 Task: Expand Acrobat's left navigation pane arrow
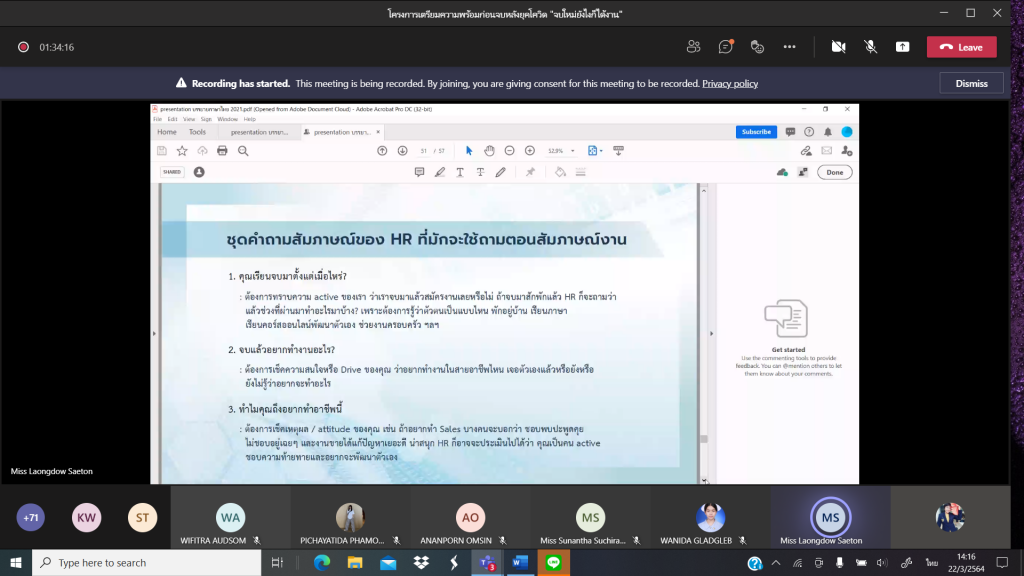point(155,334)
